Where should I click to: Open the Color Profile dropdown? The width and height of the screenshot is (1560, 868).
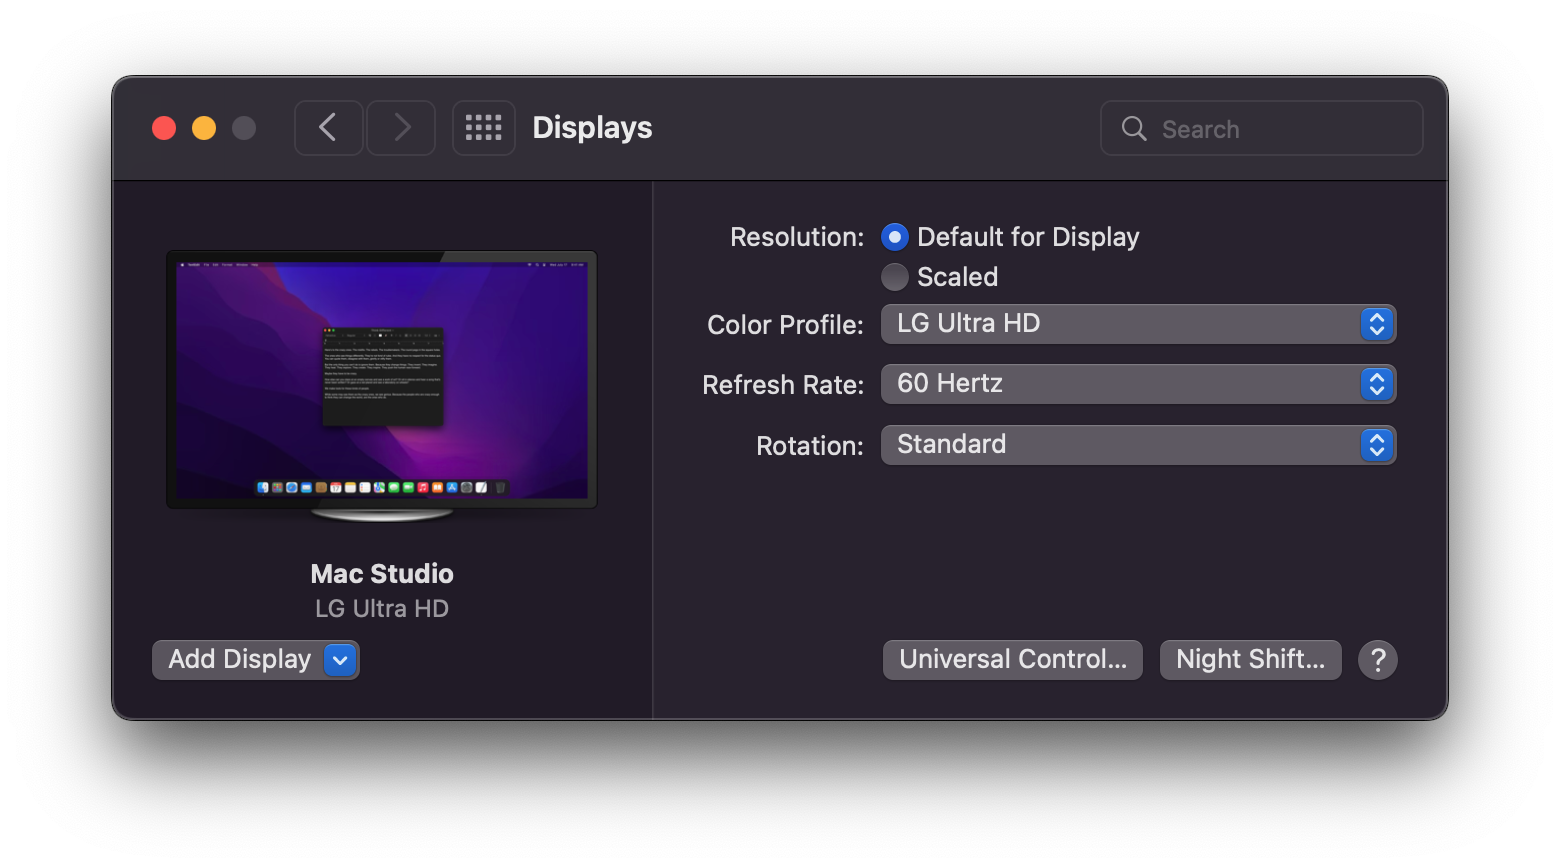[x=1137, y=324]
